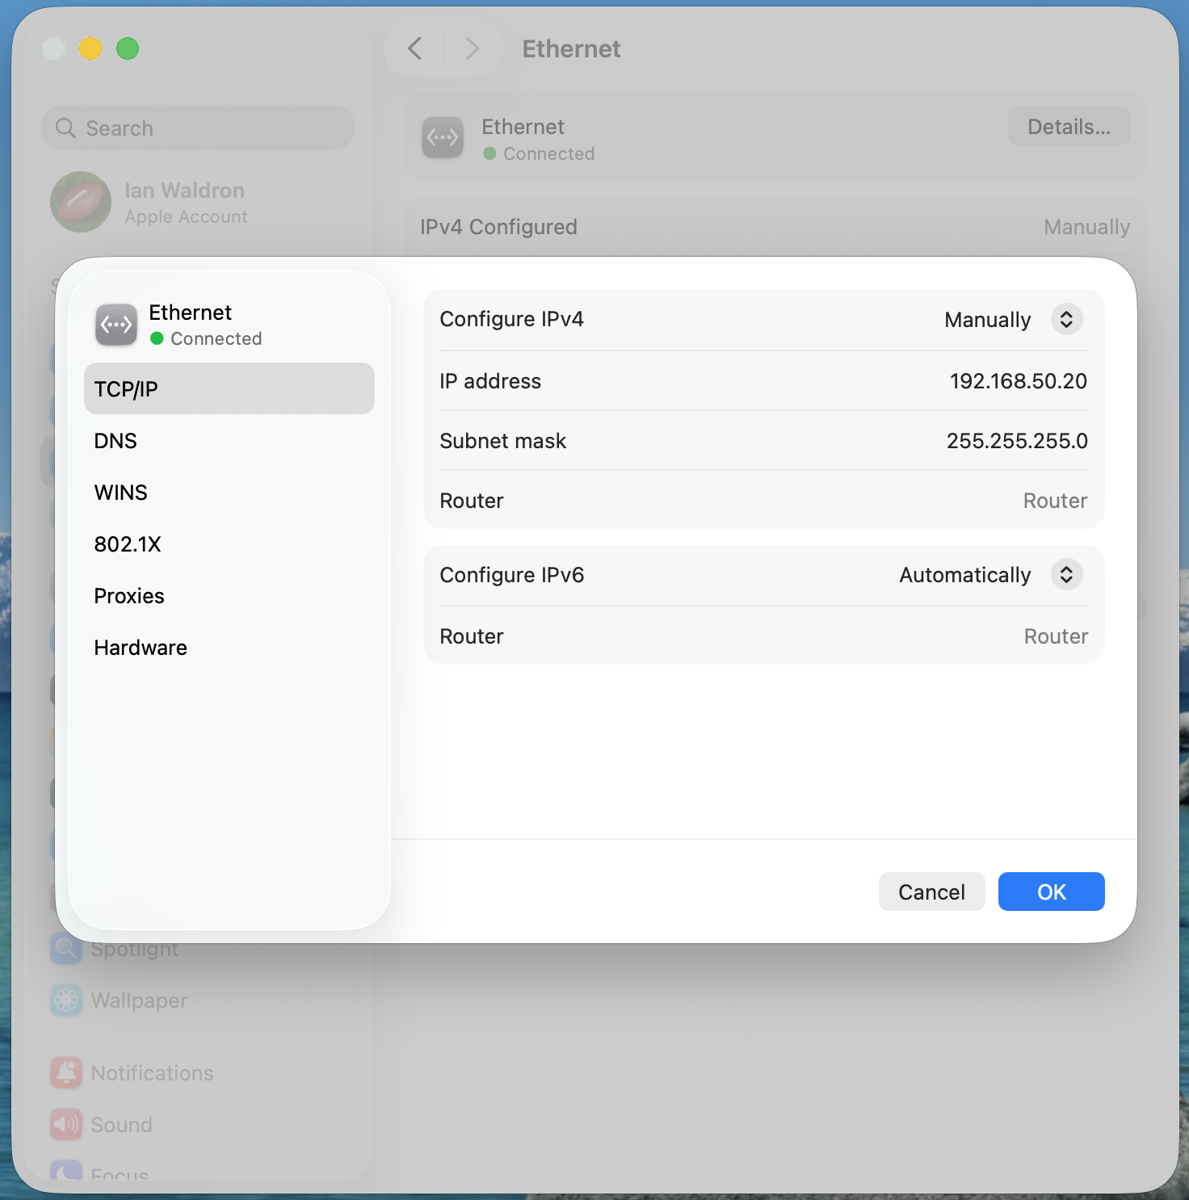Confirm changes with the OK button
Screen dimensions: 1189x1200
1051,891
